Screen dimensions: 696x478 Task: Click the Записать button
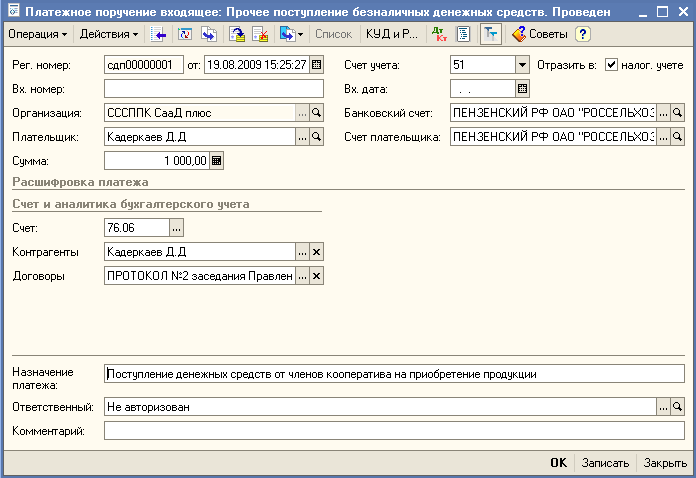[x=605, y=463]
